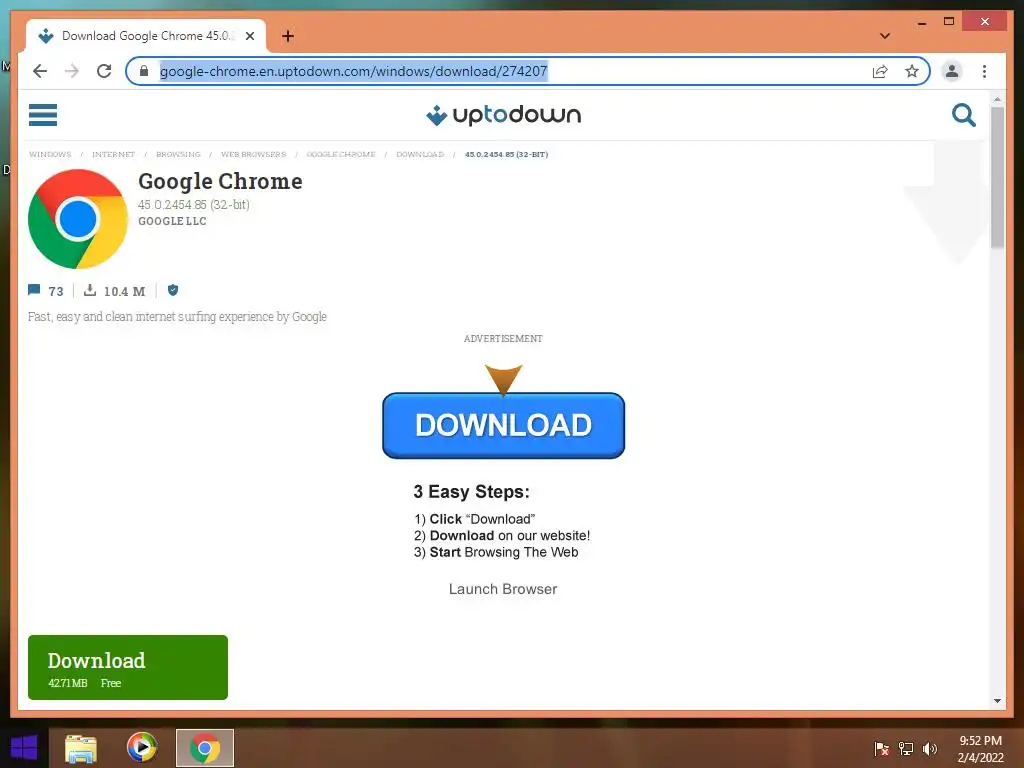Viewport: 1024px width, 768px height.
Task: Open the uptodown hamburger menu
Action: click(43, 115)
